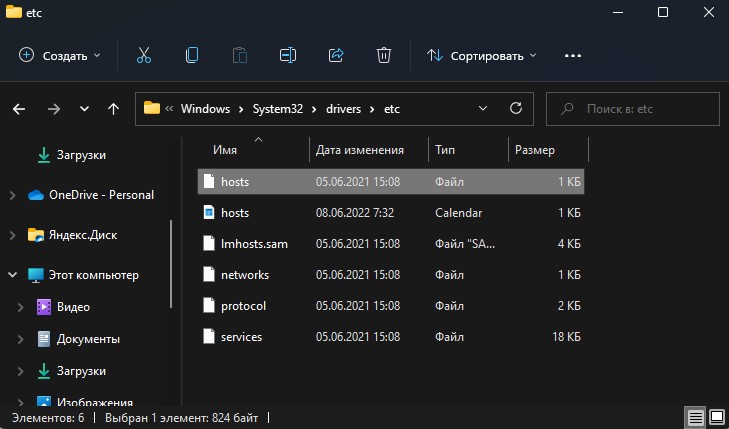
Task: Click the Файл "SA... type cell
Action: click(x=465, y=244)
